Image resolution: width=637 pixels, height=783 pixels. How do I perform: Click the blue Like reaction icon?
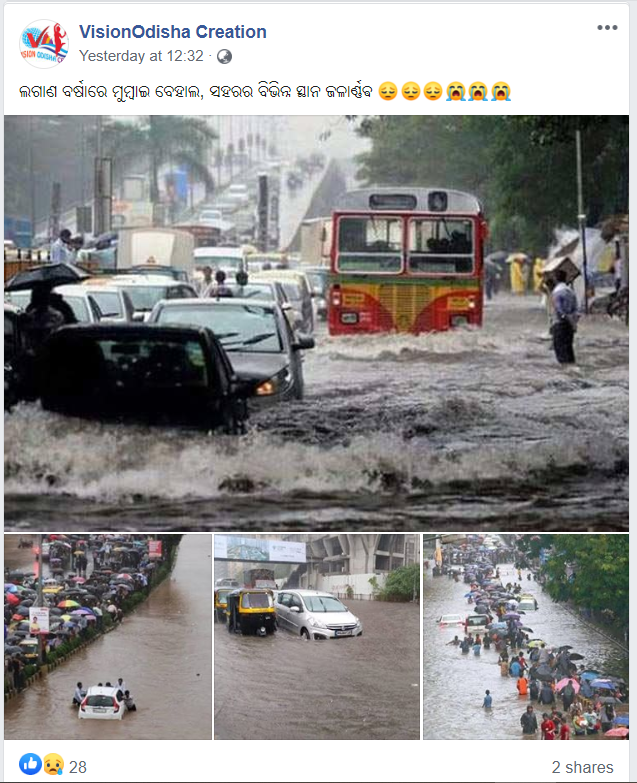(x=30, y=764)
